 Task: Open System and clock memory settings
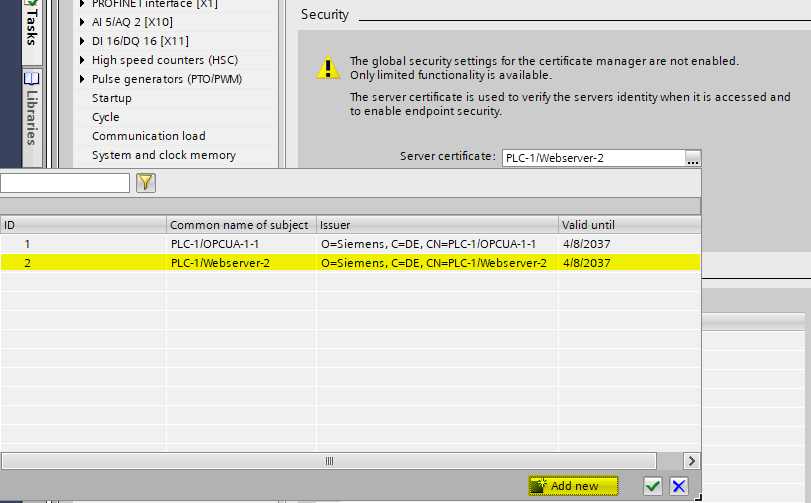(163, 155)
